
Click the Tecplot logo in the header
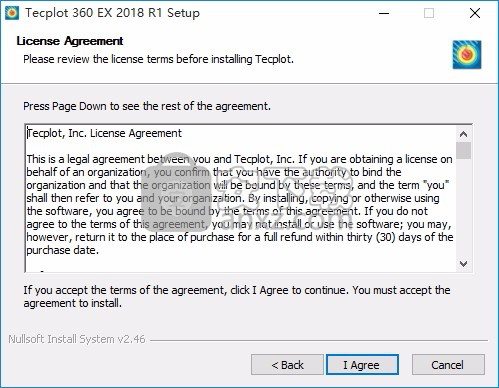pos(467,55)
